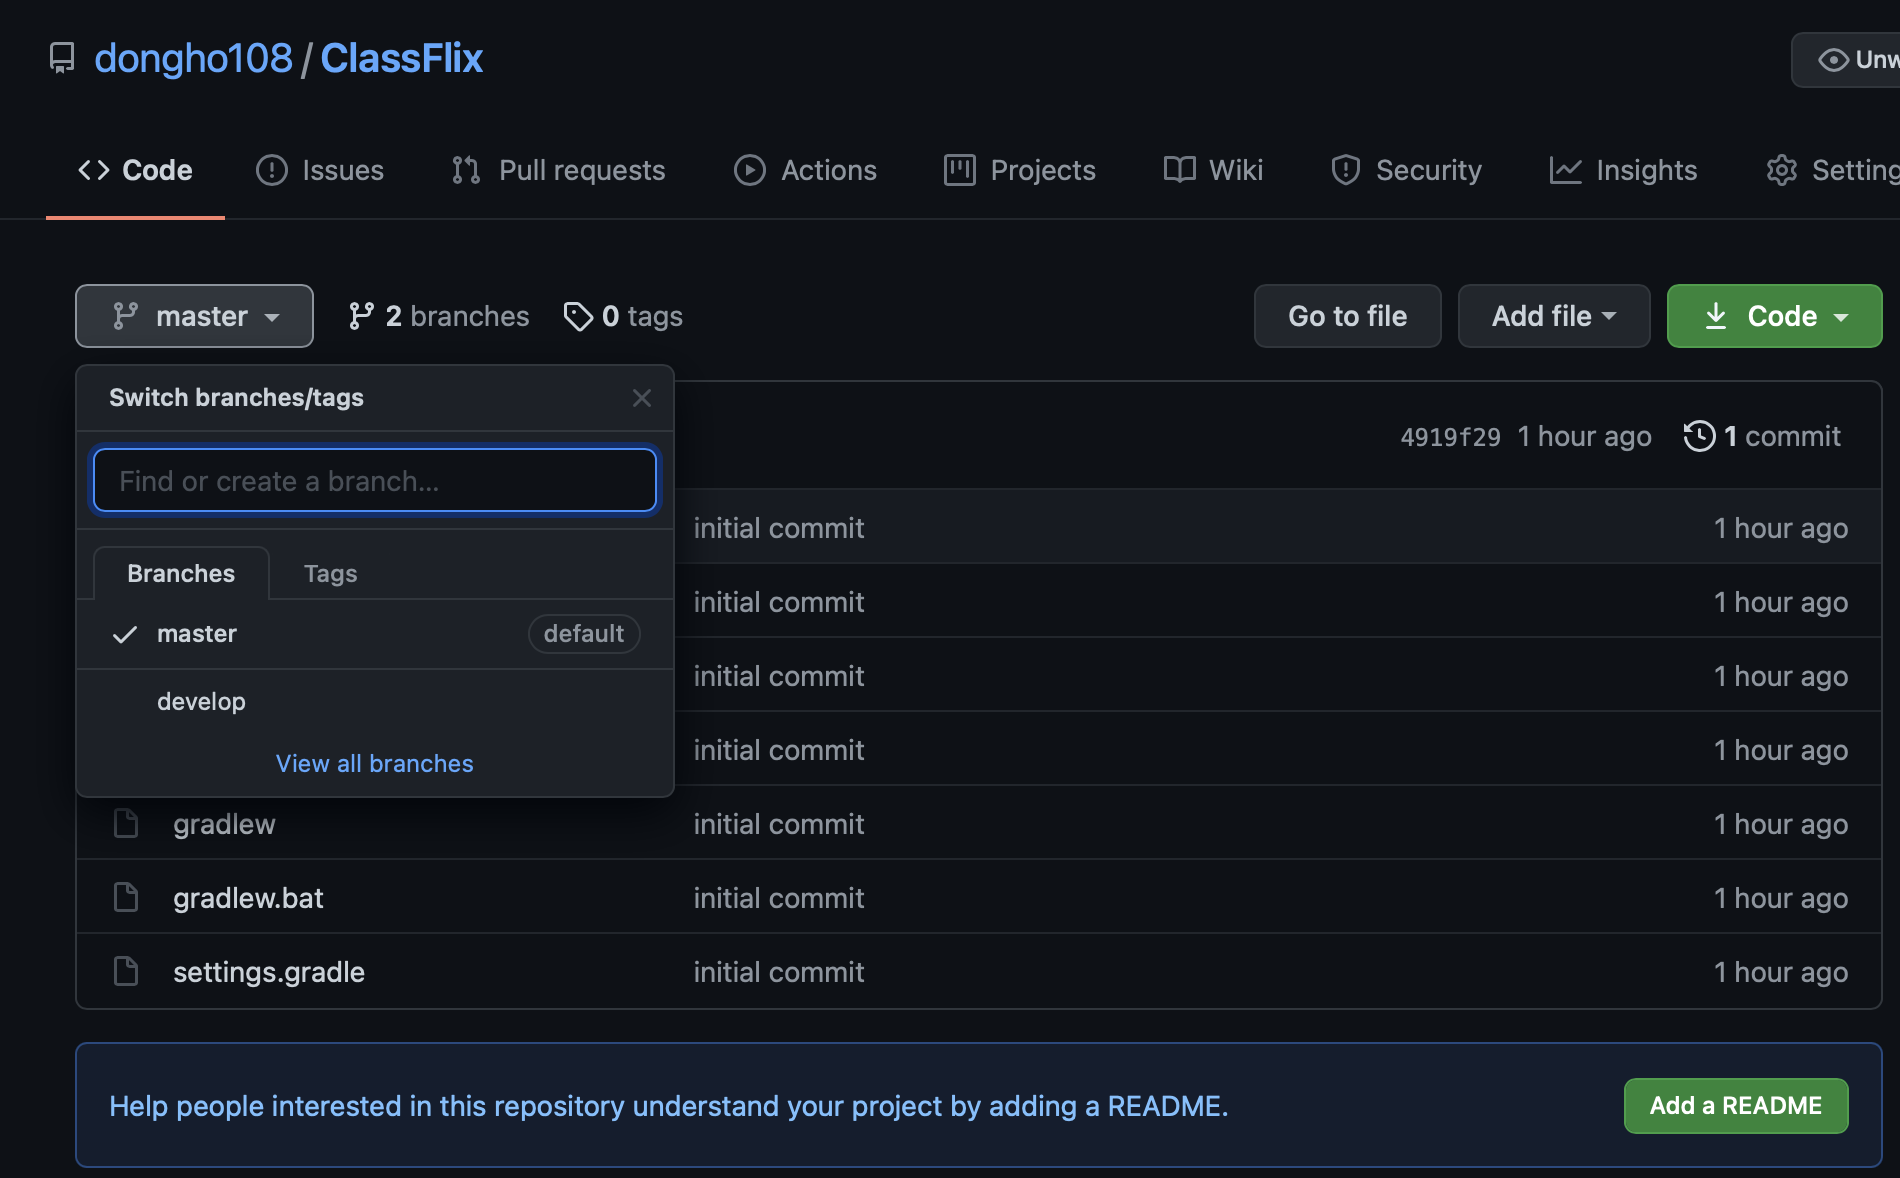
Task: Open the Projects tab
Action: [1020, 170]
